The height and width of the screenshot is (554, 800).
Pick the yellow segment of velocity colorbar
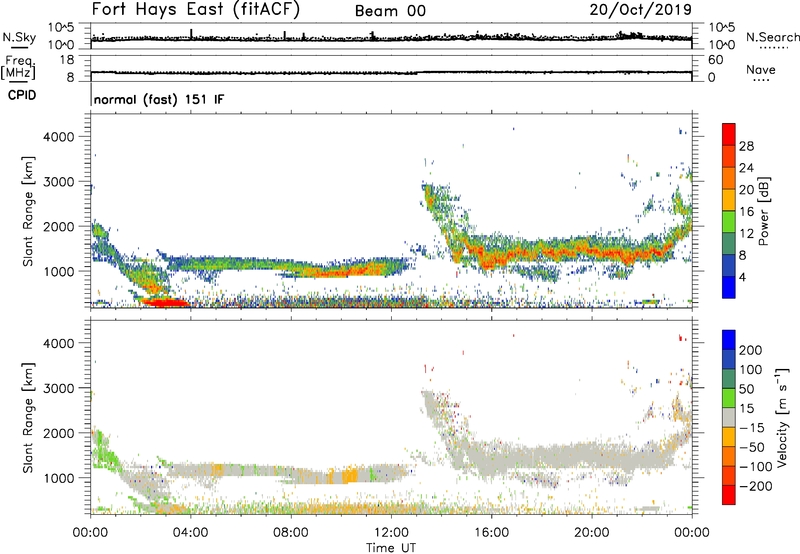729,437
